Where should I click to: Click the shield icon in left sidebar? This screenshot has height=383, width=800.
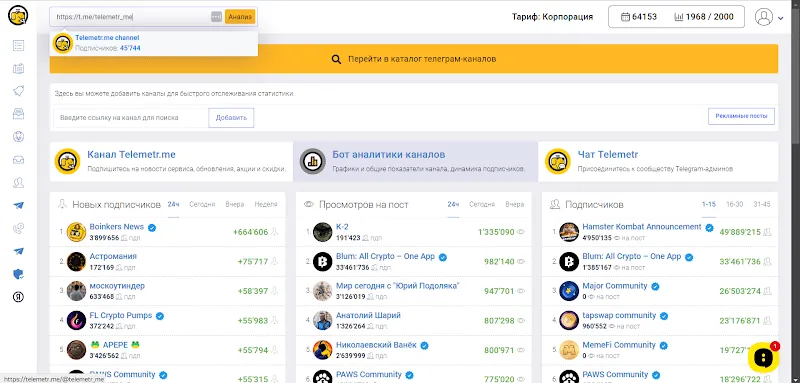[x=18, y=274]
